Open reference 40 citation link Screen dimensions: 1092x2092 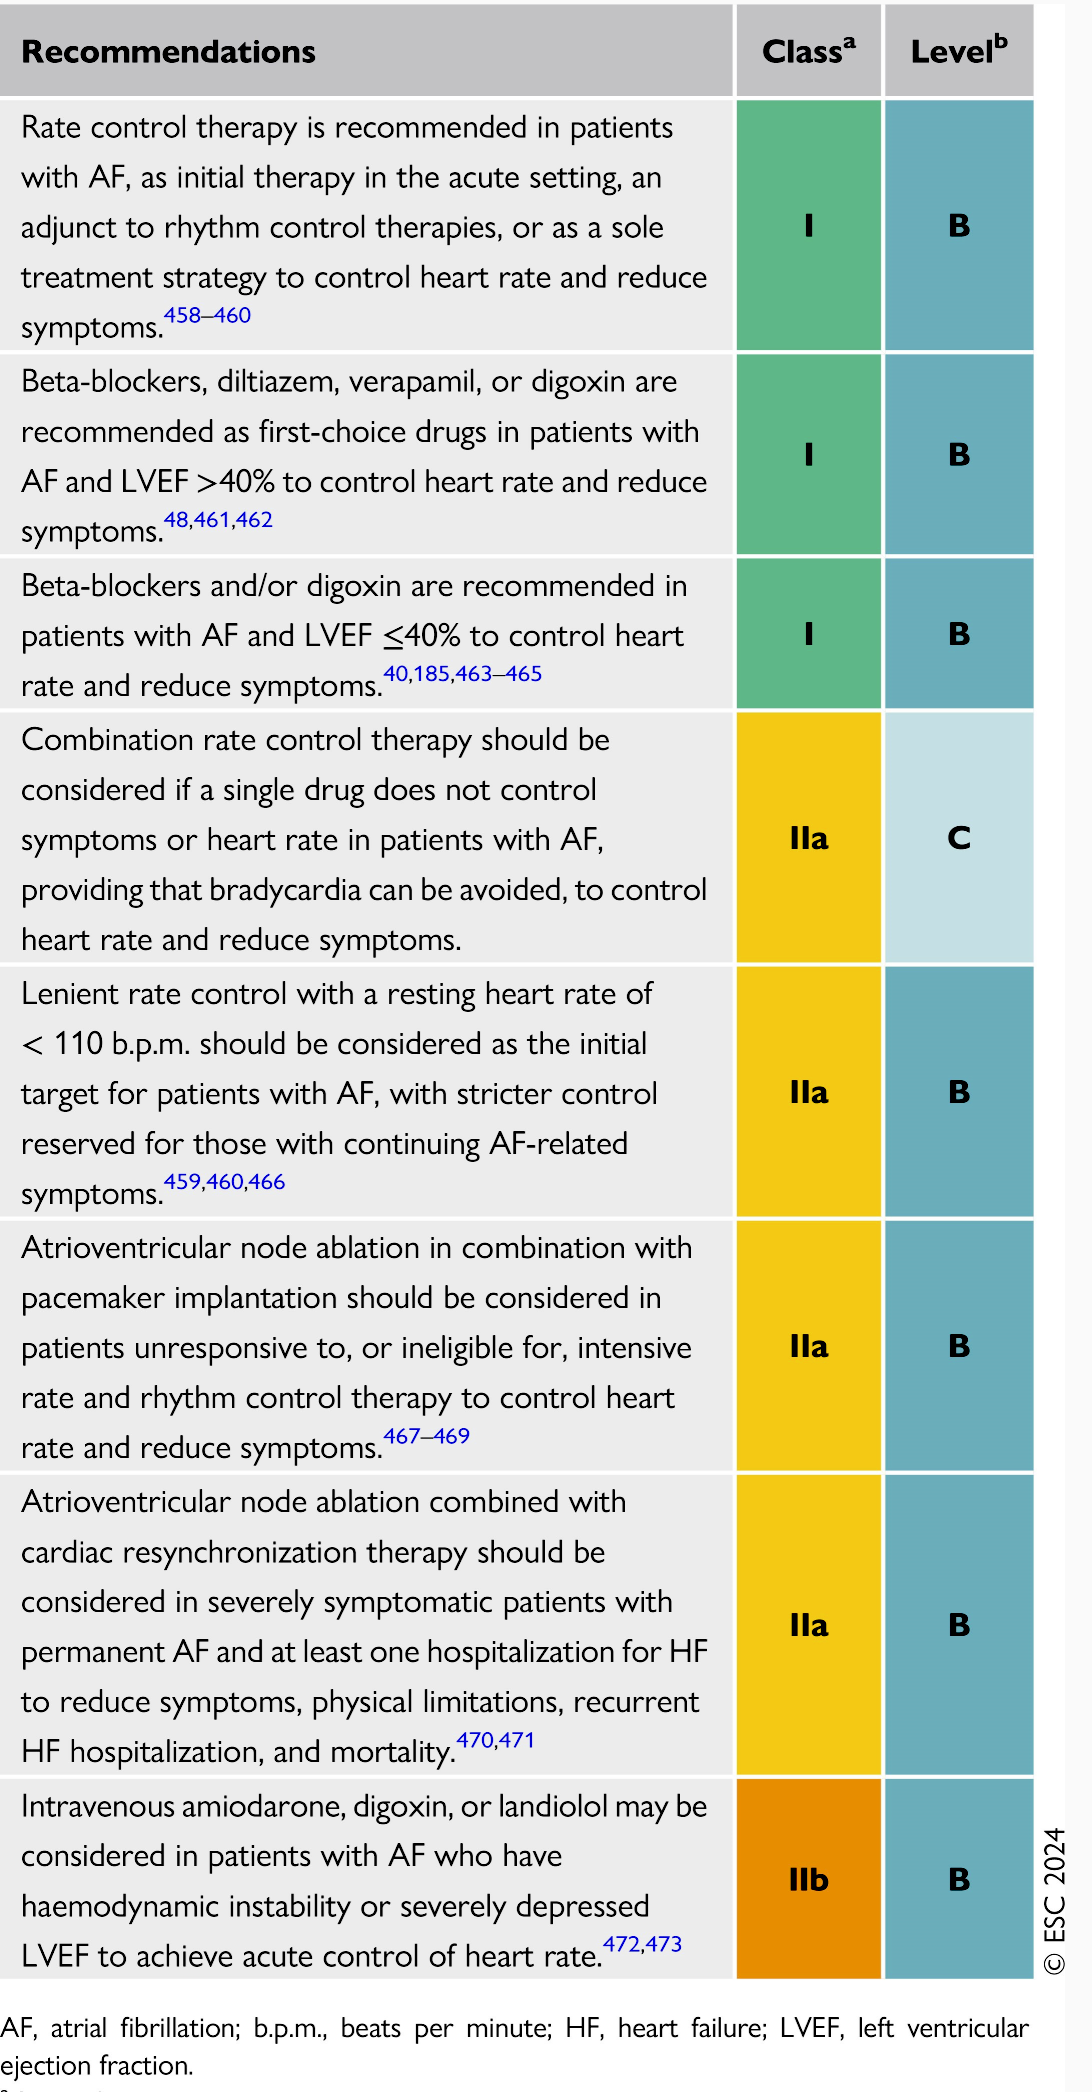coord(396,674)
